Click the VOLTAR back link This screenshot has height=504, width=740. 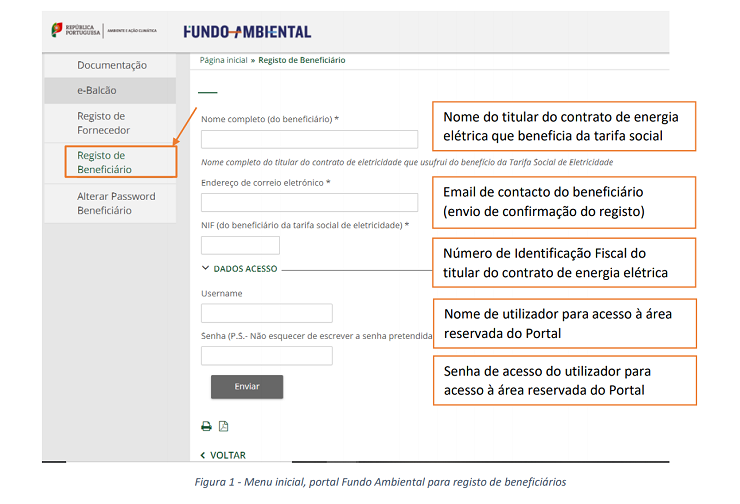tap(223, 455)
